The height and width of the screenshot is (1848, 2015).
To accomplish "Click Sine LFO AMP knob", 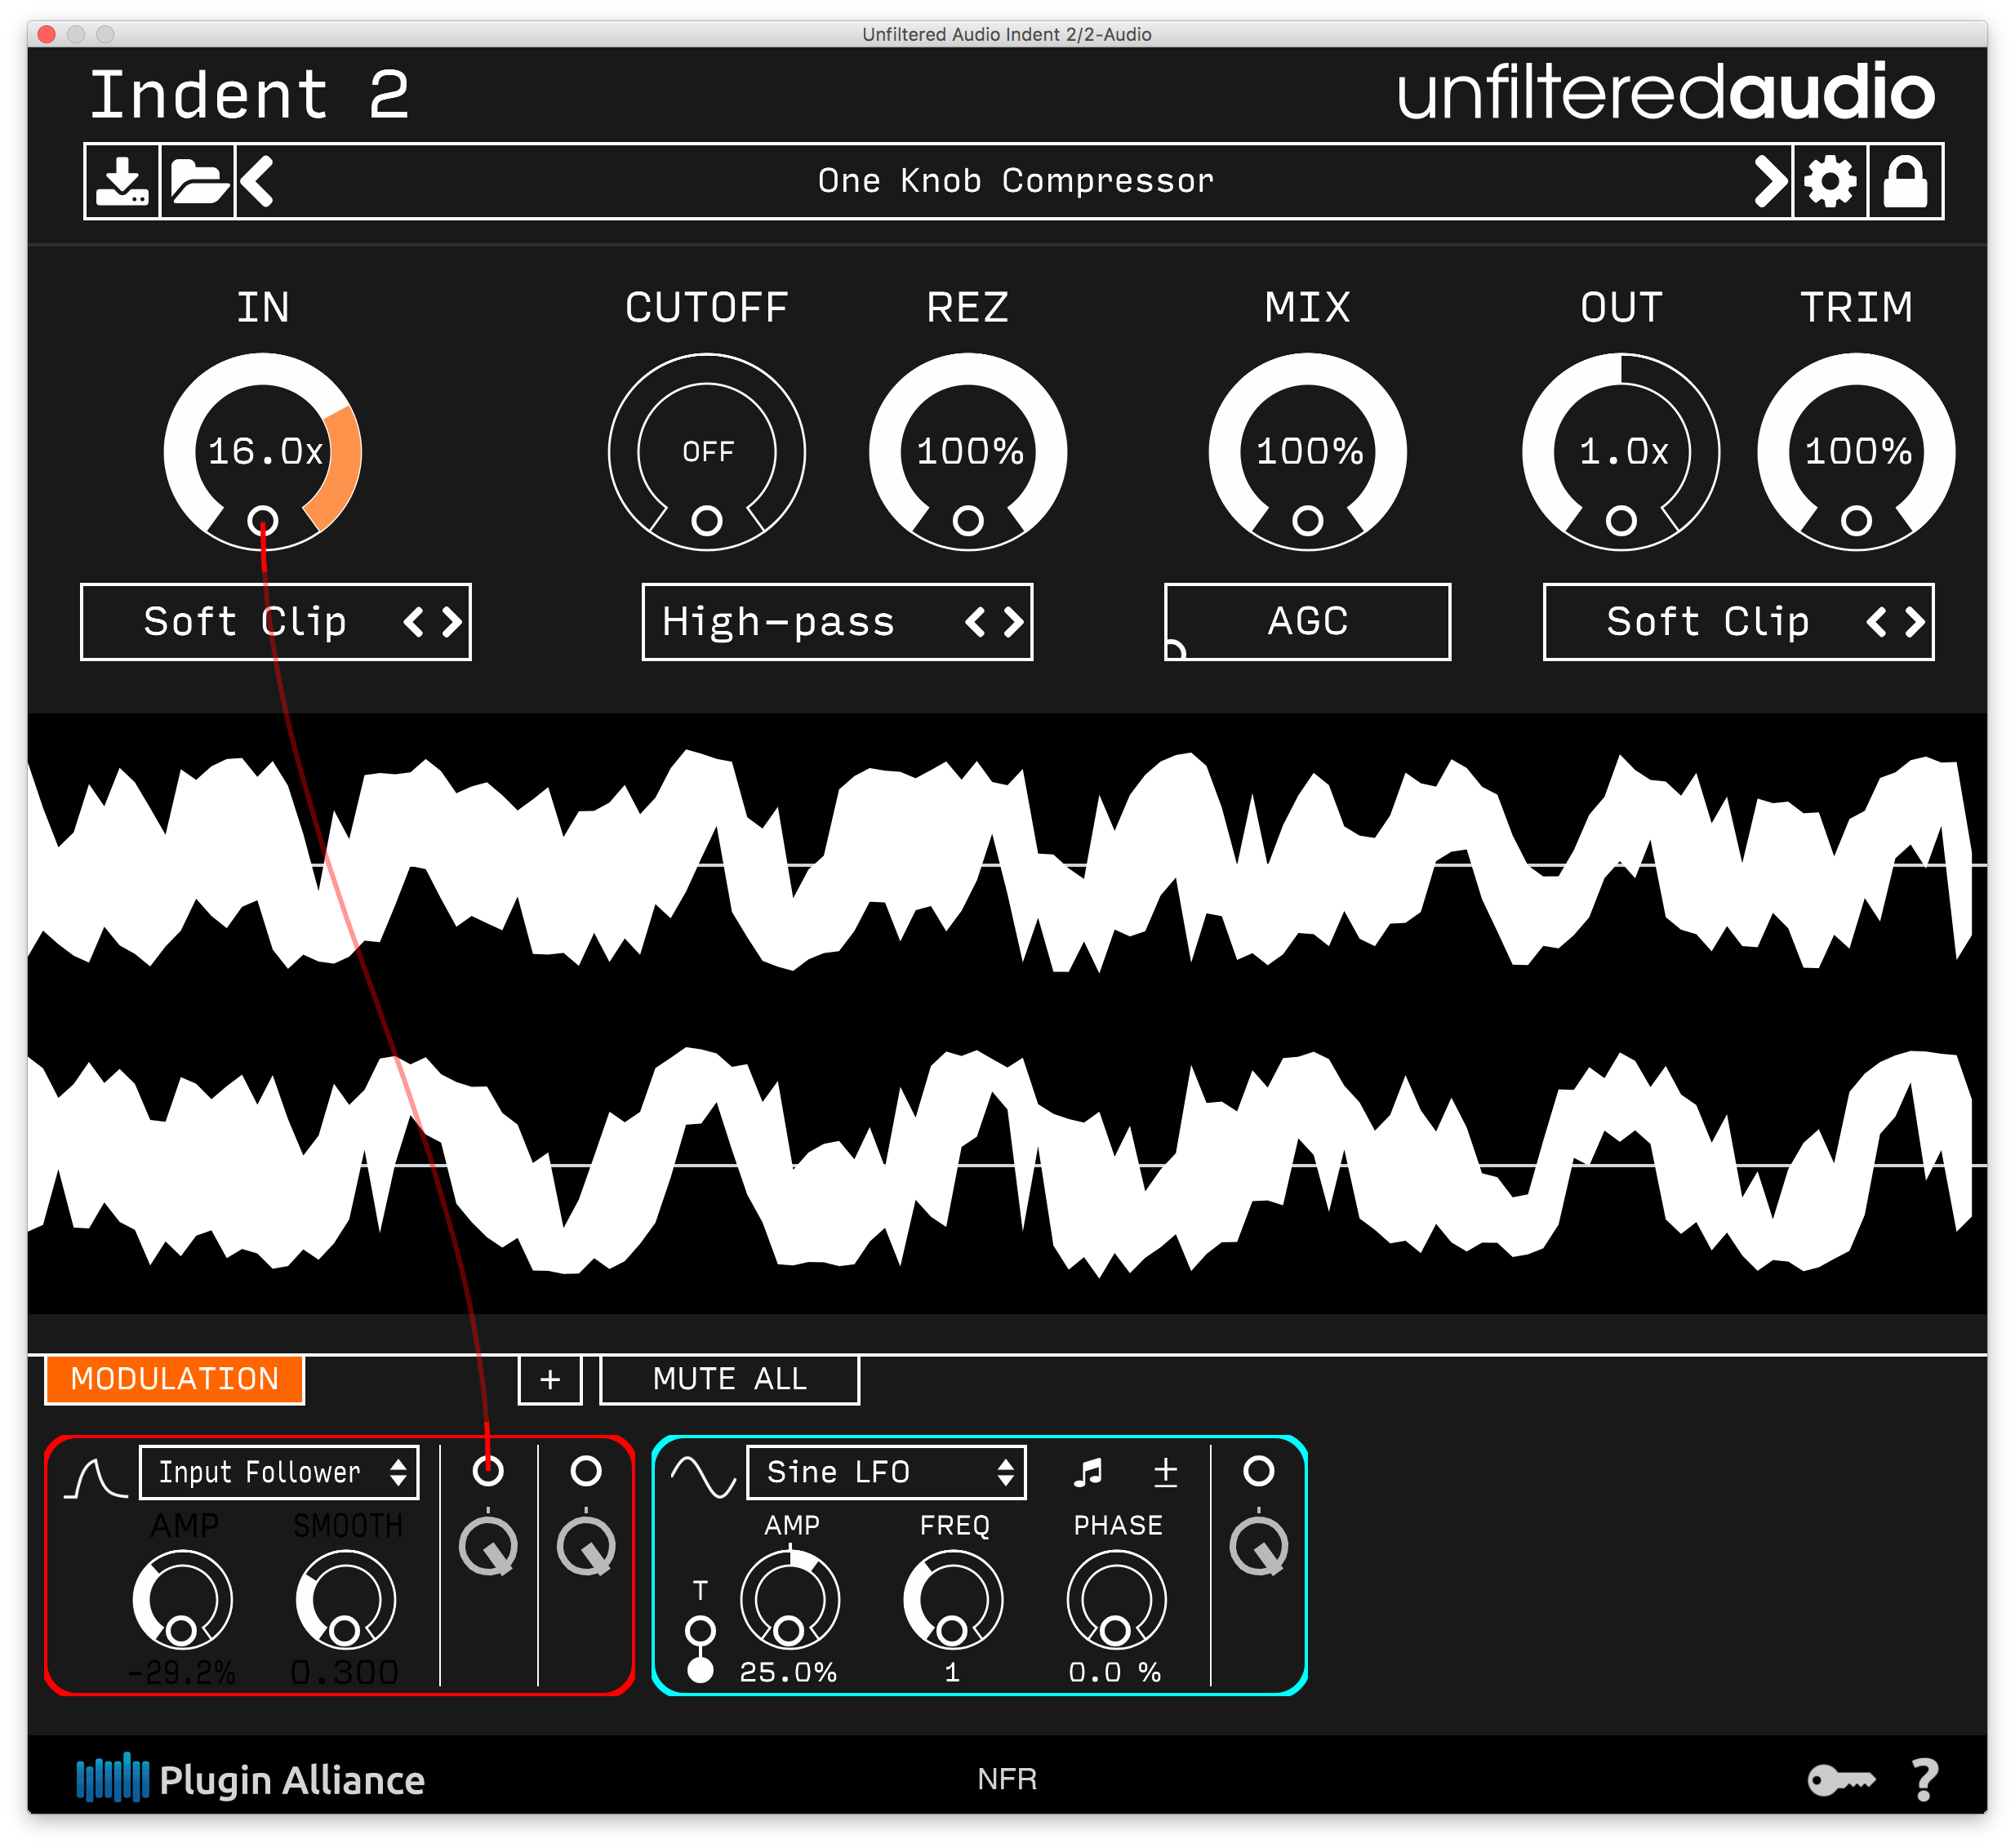I will (x=790, y=1600).
